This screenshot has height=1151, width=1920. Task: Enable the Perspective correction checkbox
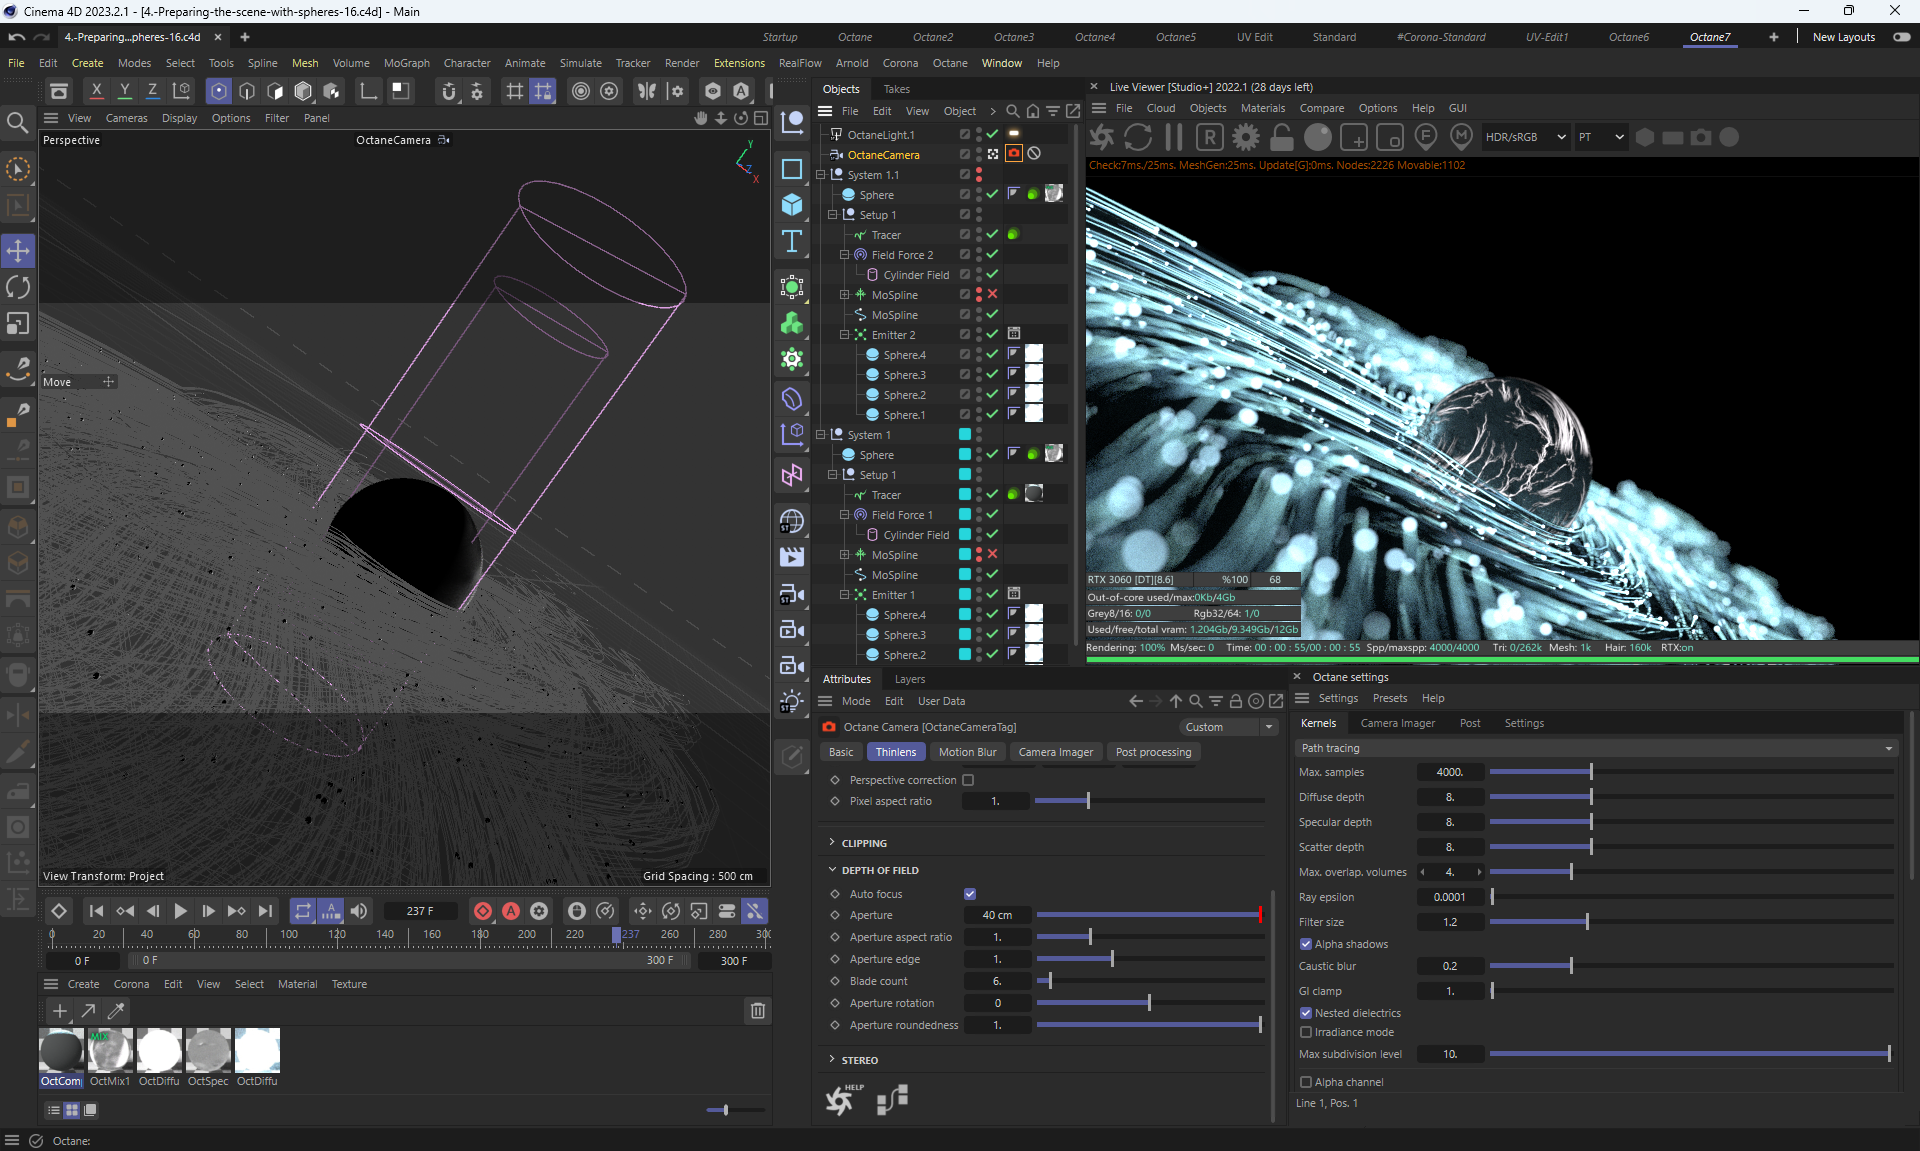click(968, 780)
